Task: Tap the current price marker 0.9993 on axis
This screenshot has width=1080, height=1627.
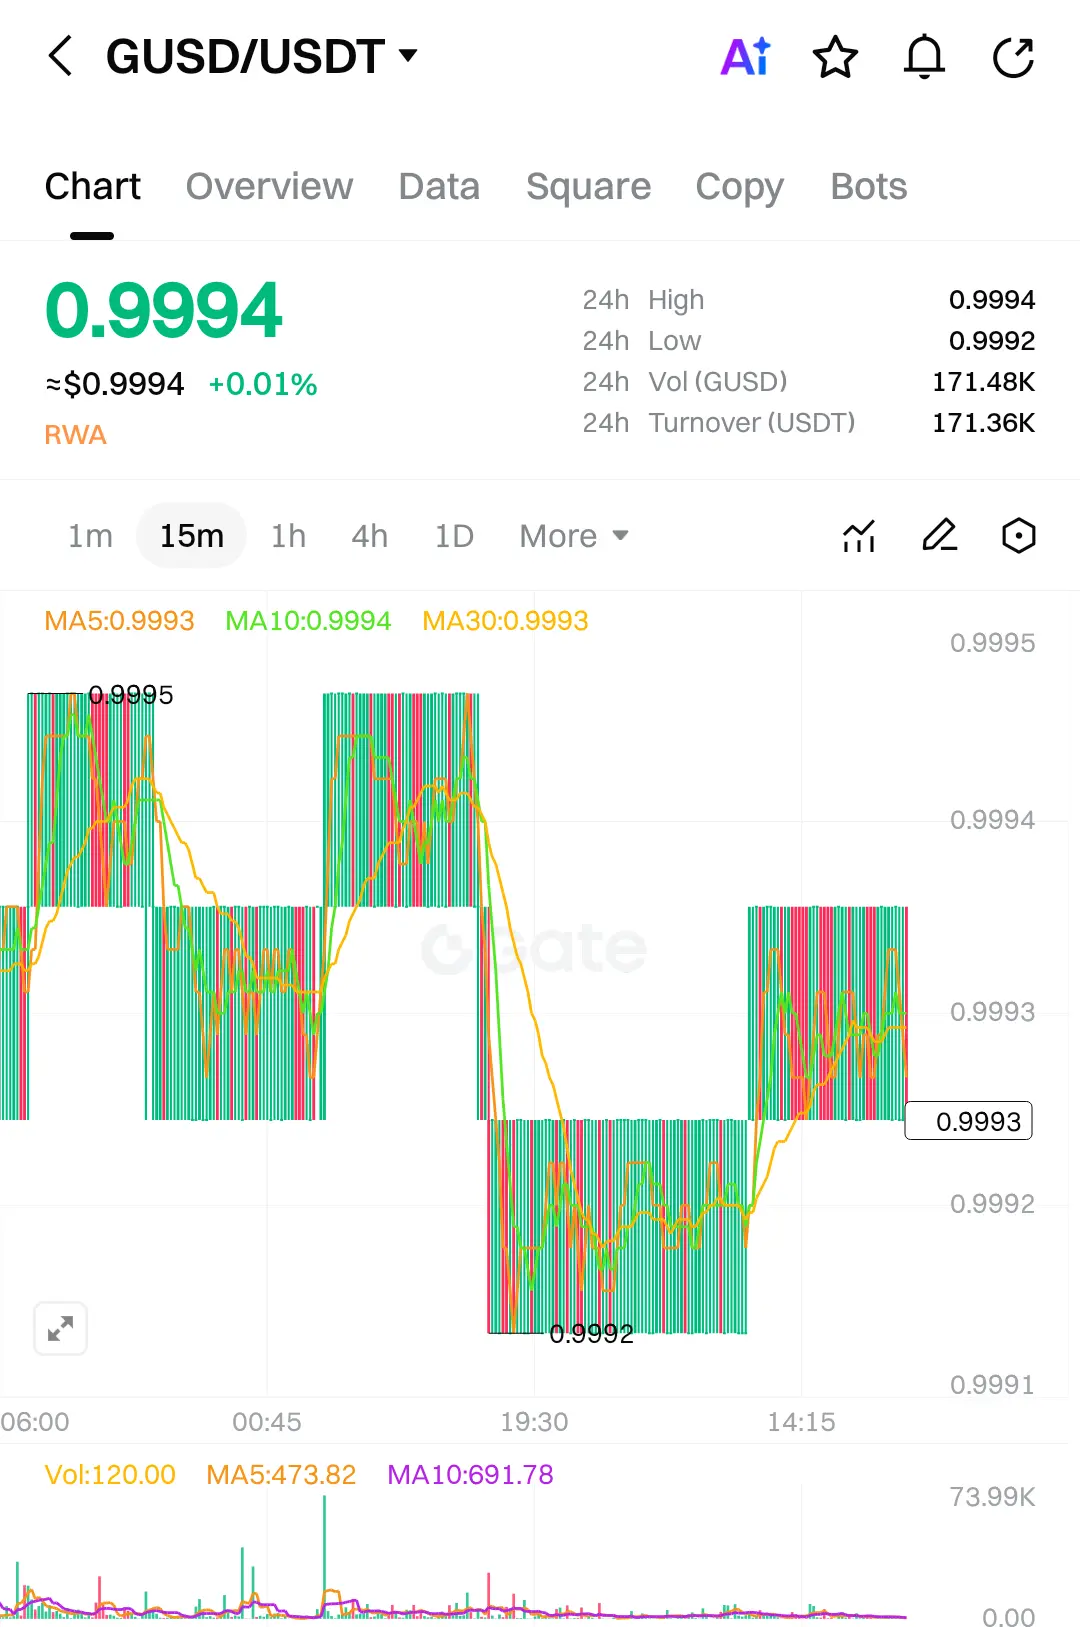Action: [x=968, y=1121]
